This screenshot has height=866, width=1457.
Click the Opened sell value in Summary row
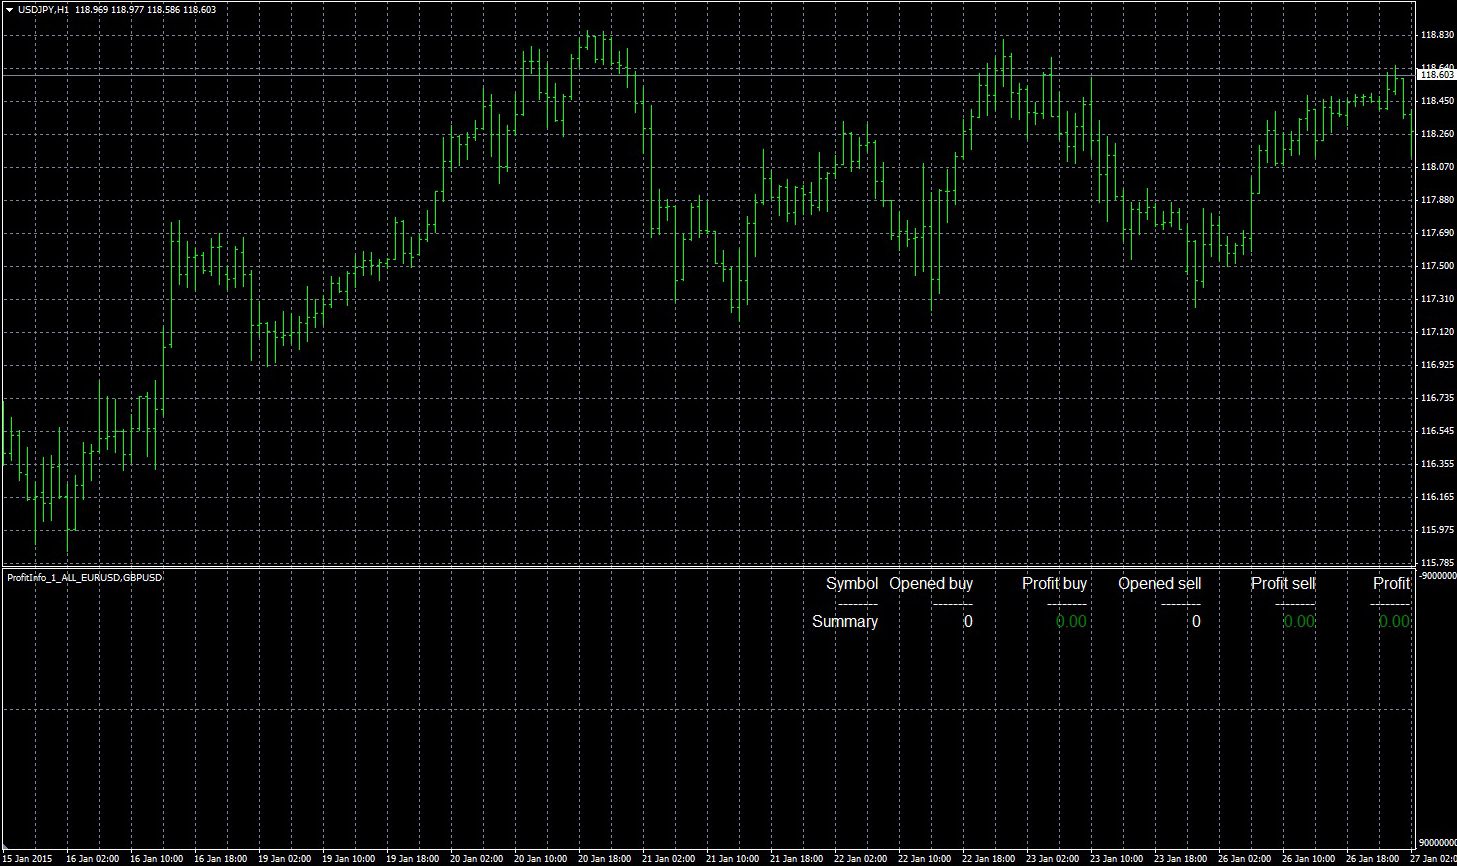pos(1196,621)
